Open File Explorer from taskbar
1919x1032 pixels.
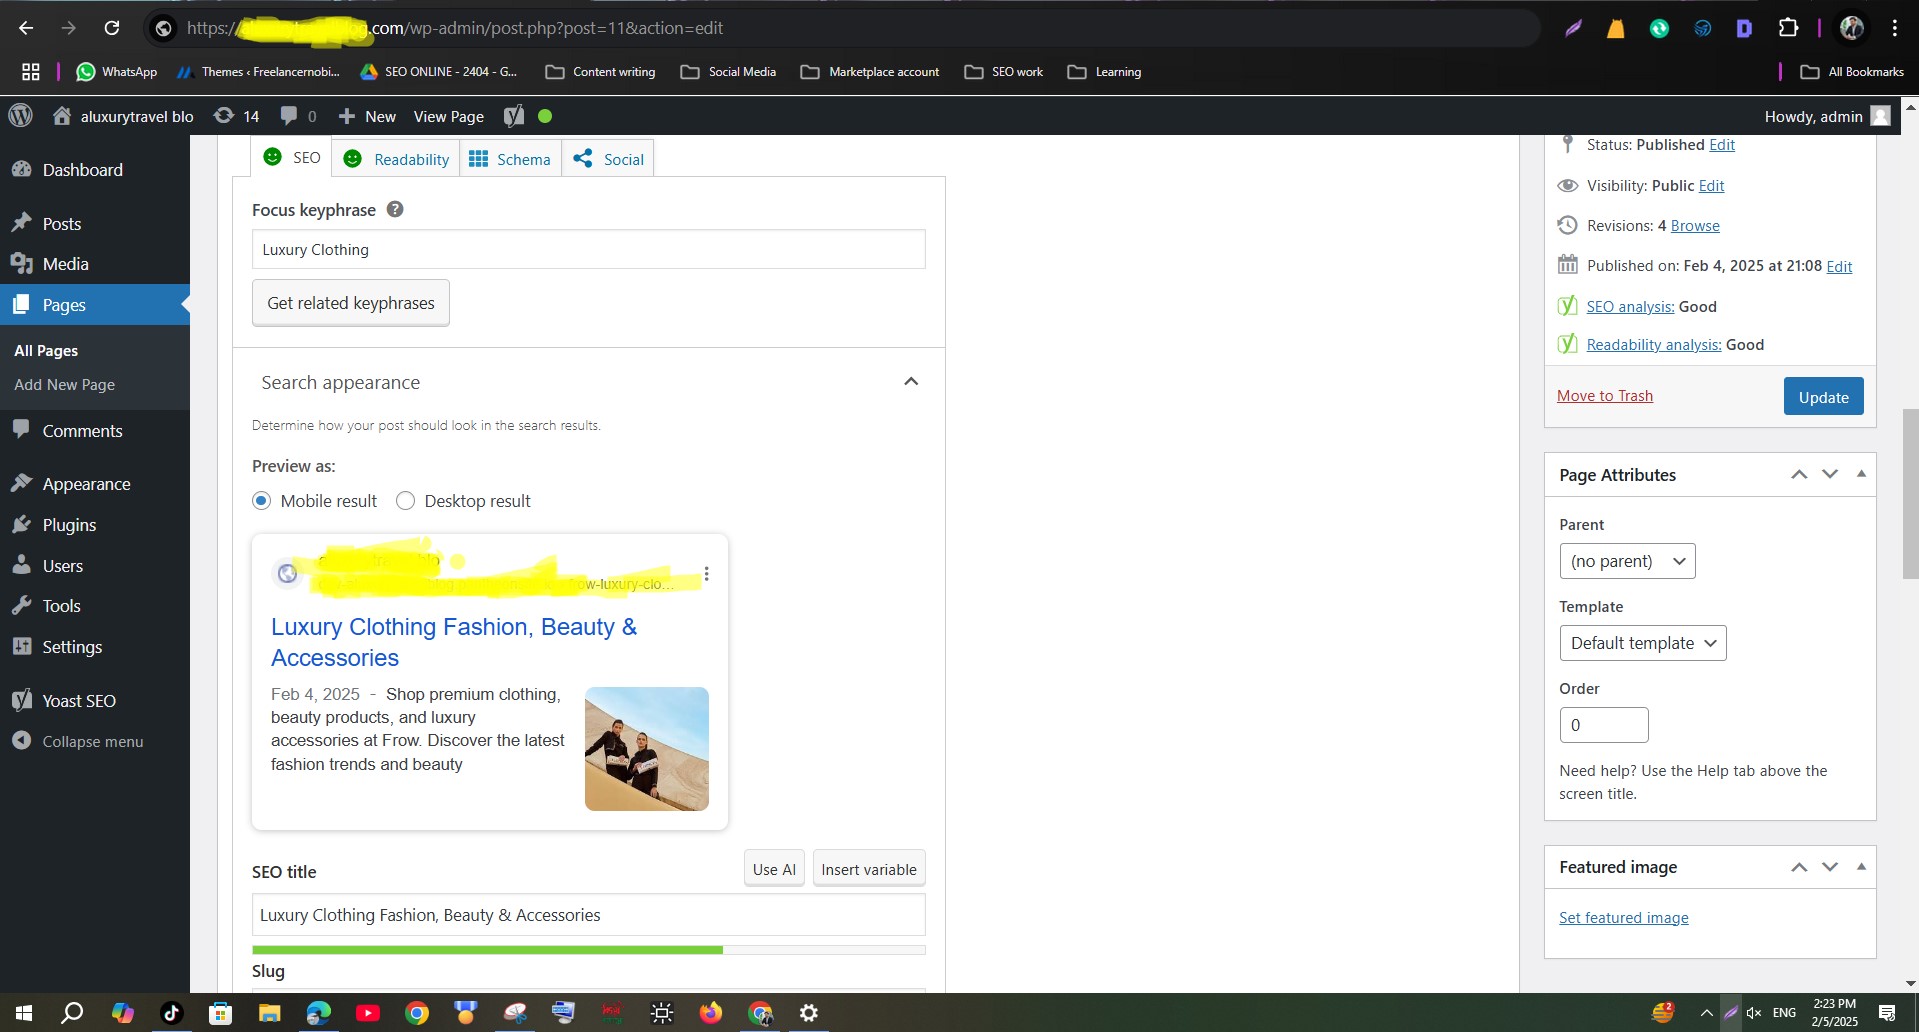click(269, 1013)
